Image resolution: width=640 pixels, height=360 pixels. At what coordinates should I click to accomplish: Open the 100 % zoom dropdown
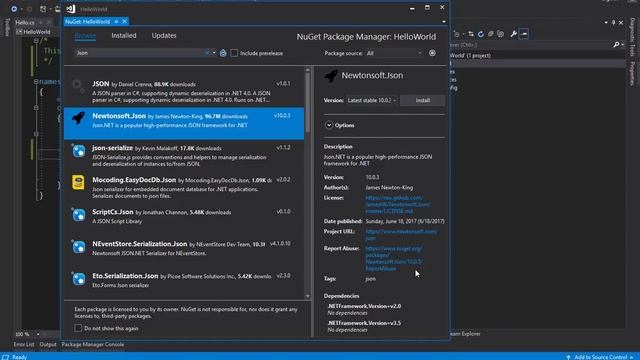(38, 334)
